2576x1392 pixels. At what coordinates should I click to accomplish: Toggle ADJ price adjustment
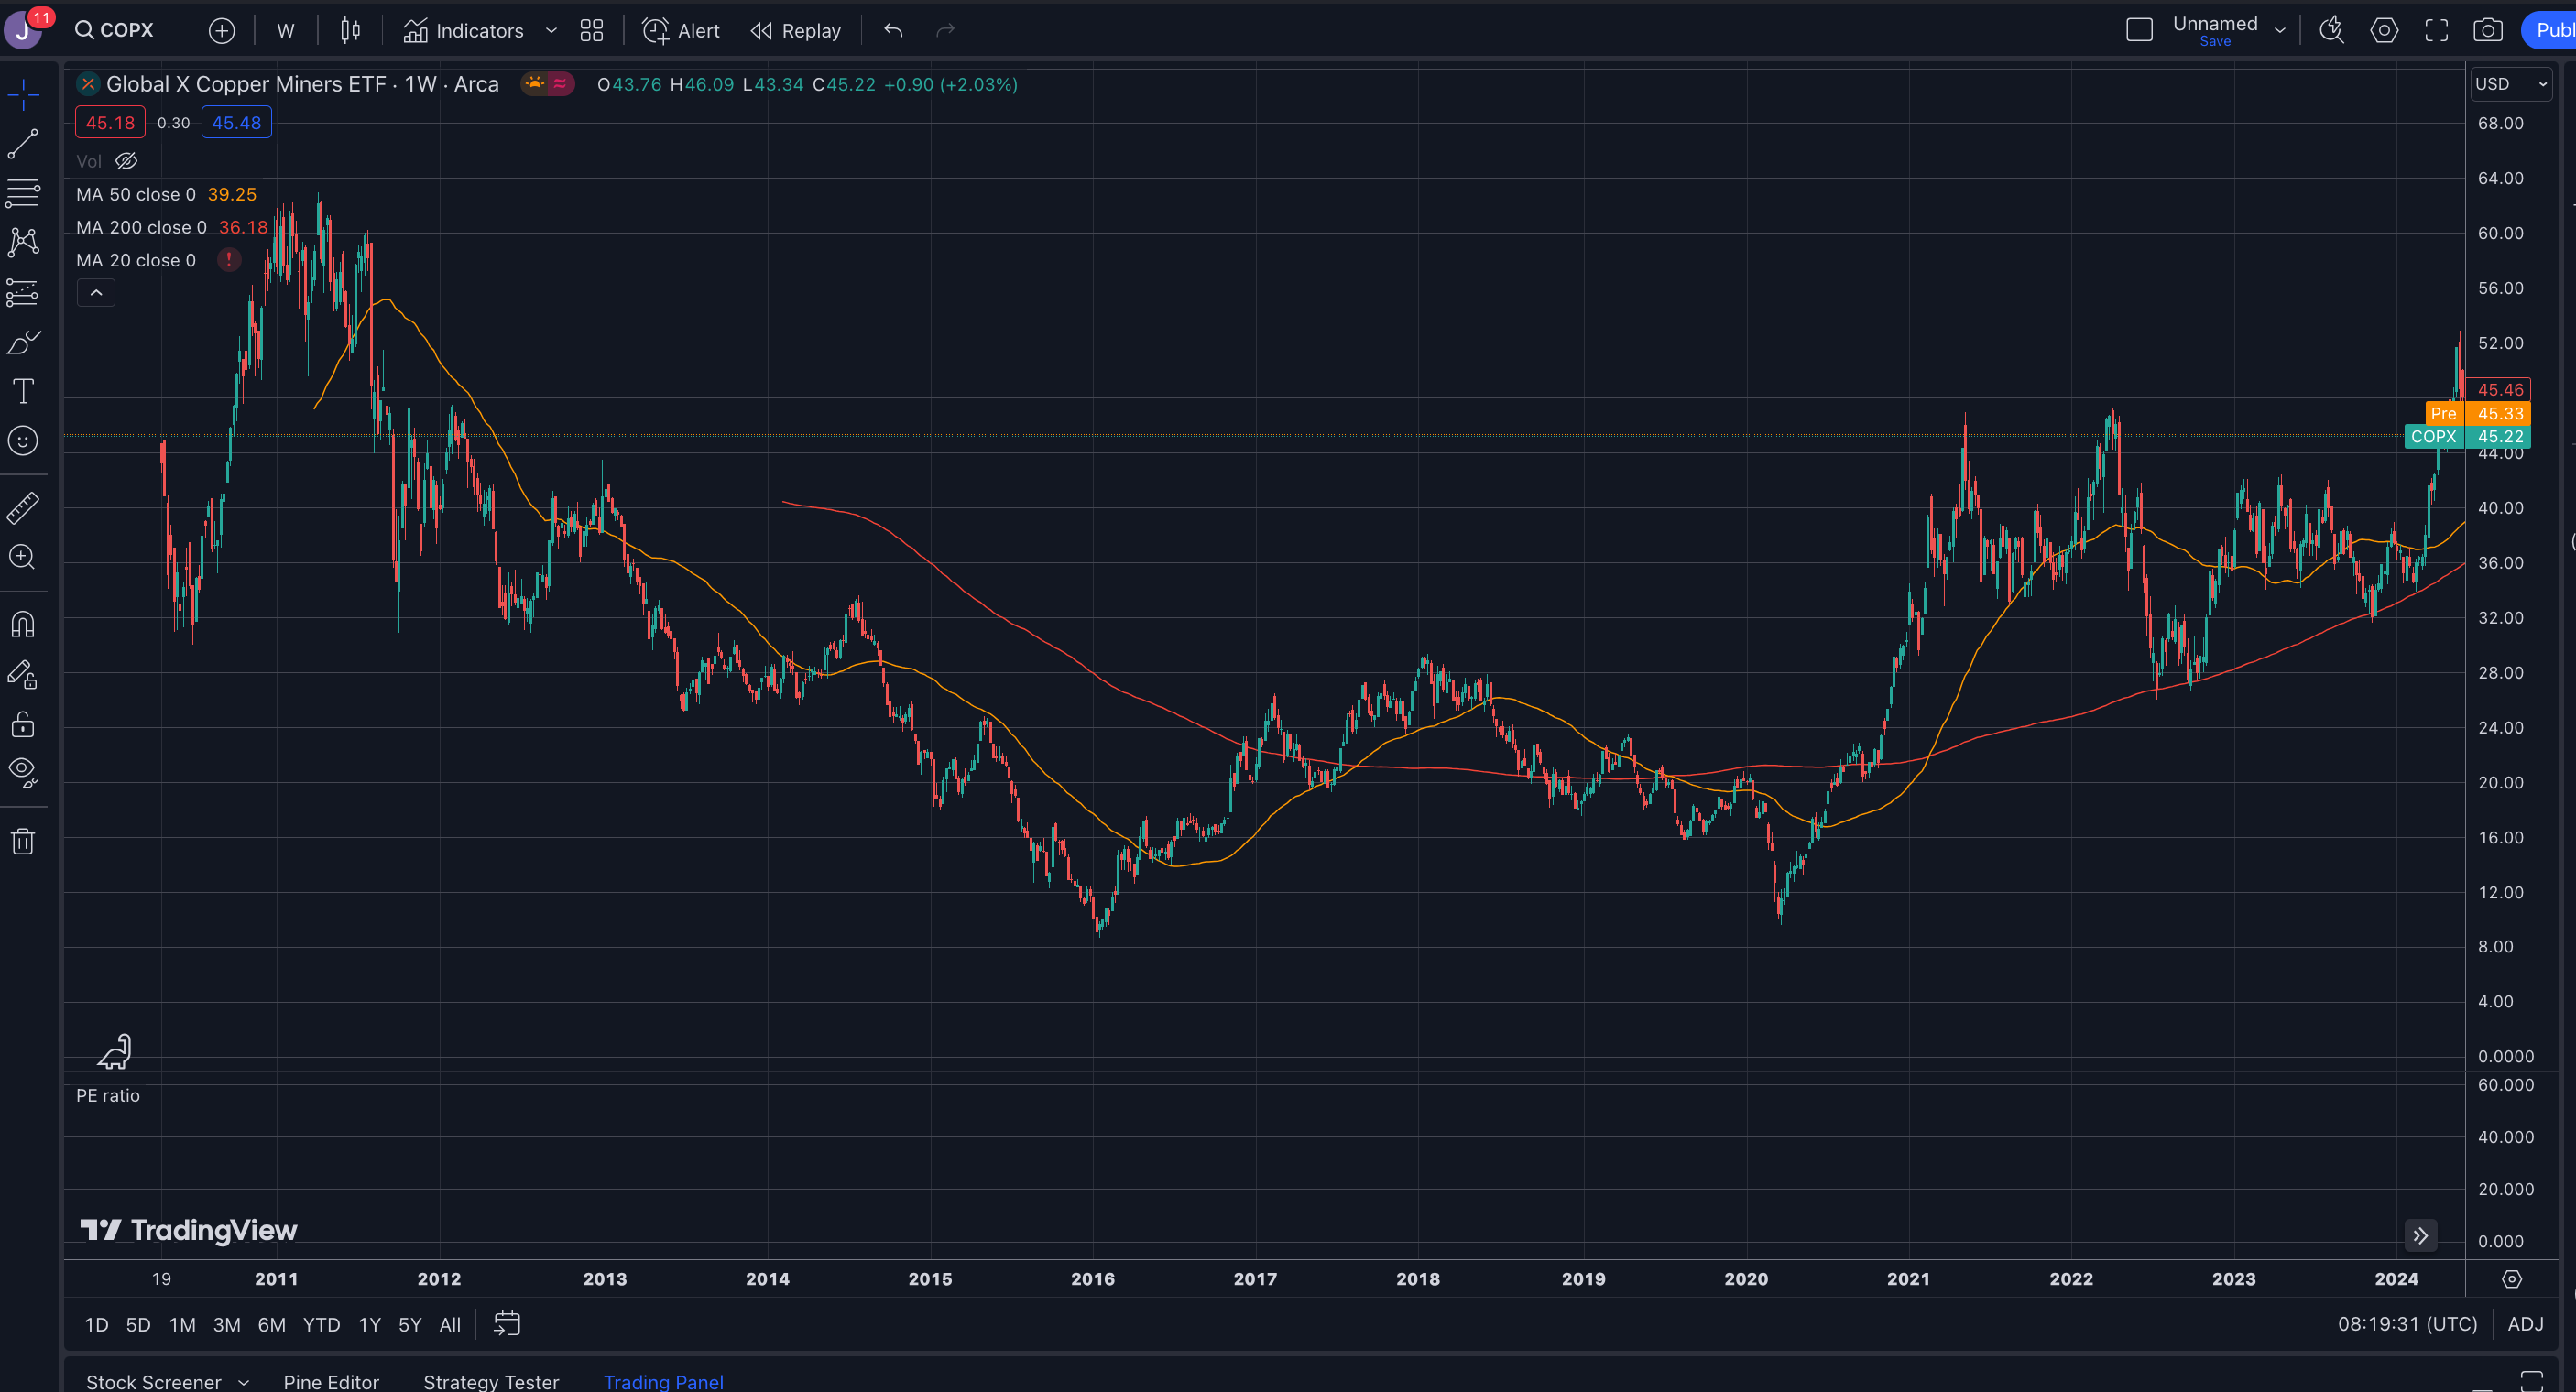pyautogui.click(x=2524, y=1324)
